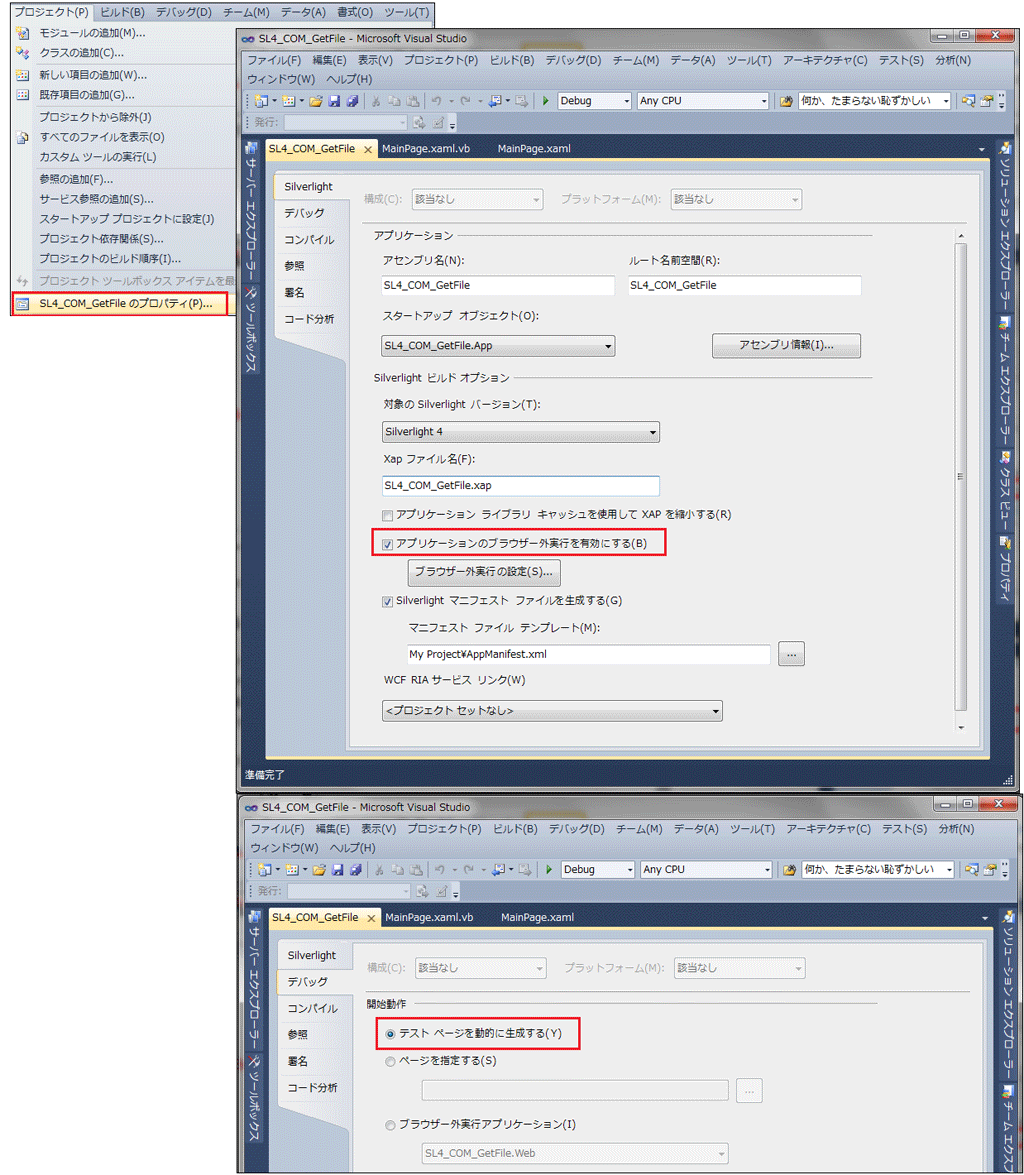The image size is (1024, 1175).
Task: Click Server Explorer icon on upper left sidebar
Action: pyautogui.click(x=252, y=149)
